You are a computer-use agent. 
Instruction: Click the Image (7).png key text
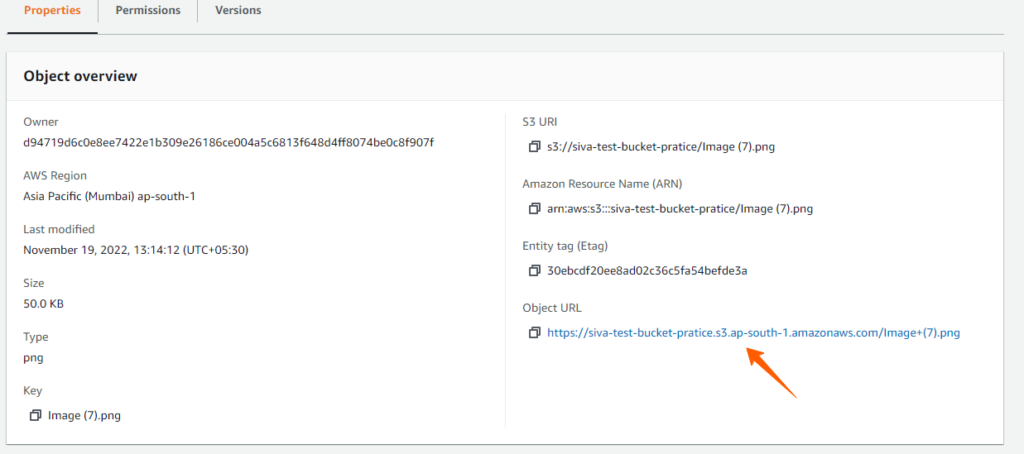pos(84,415)
